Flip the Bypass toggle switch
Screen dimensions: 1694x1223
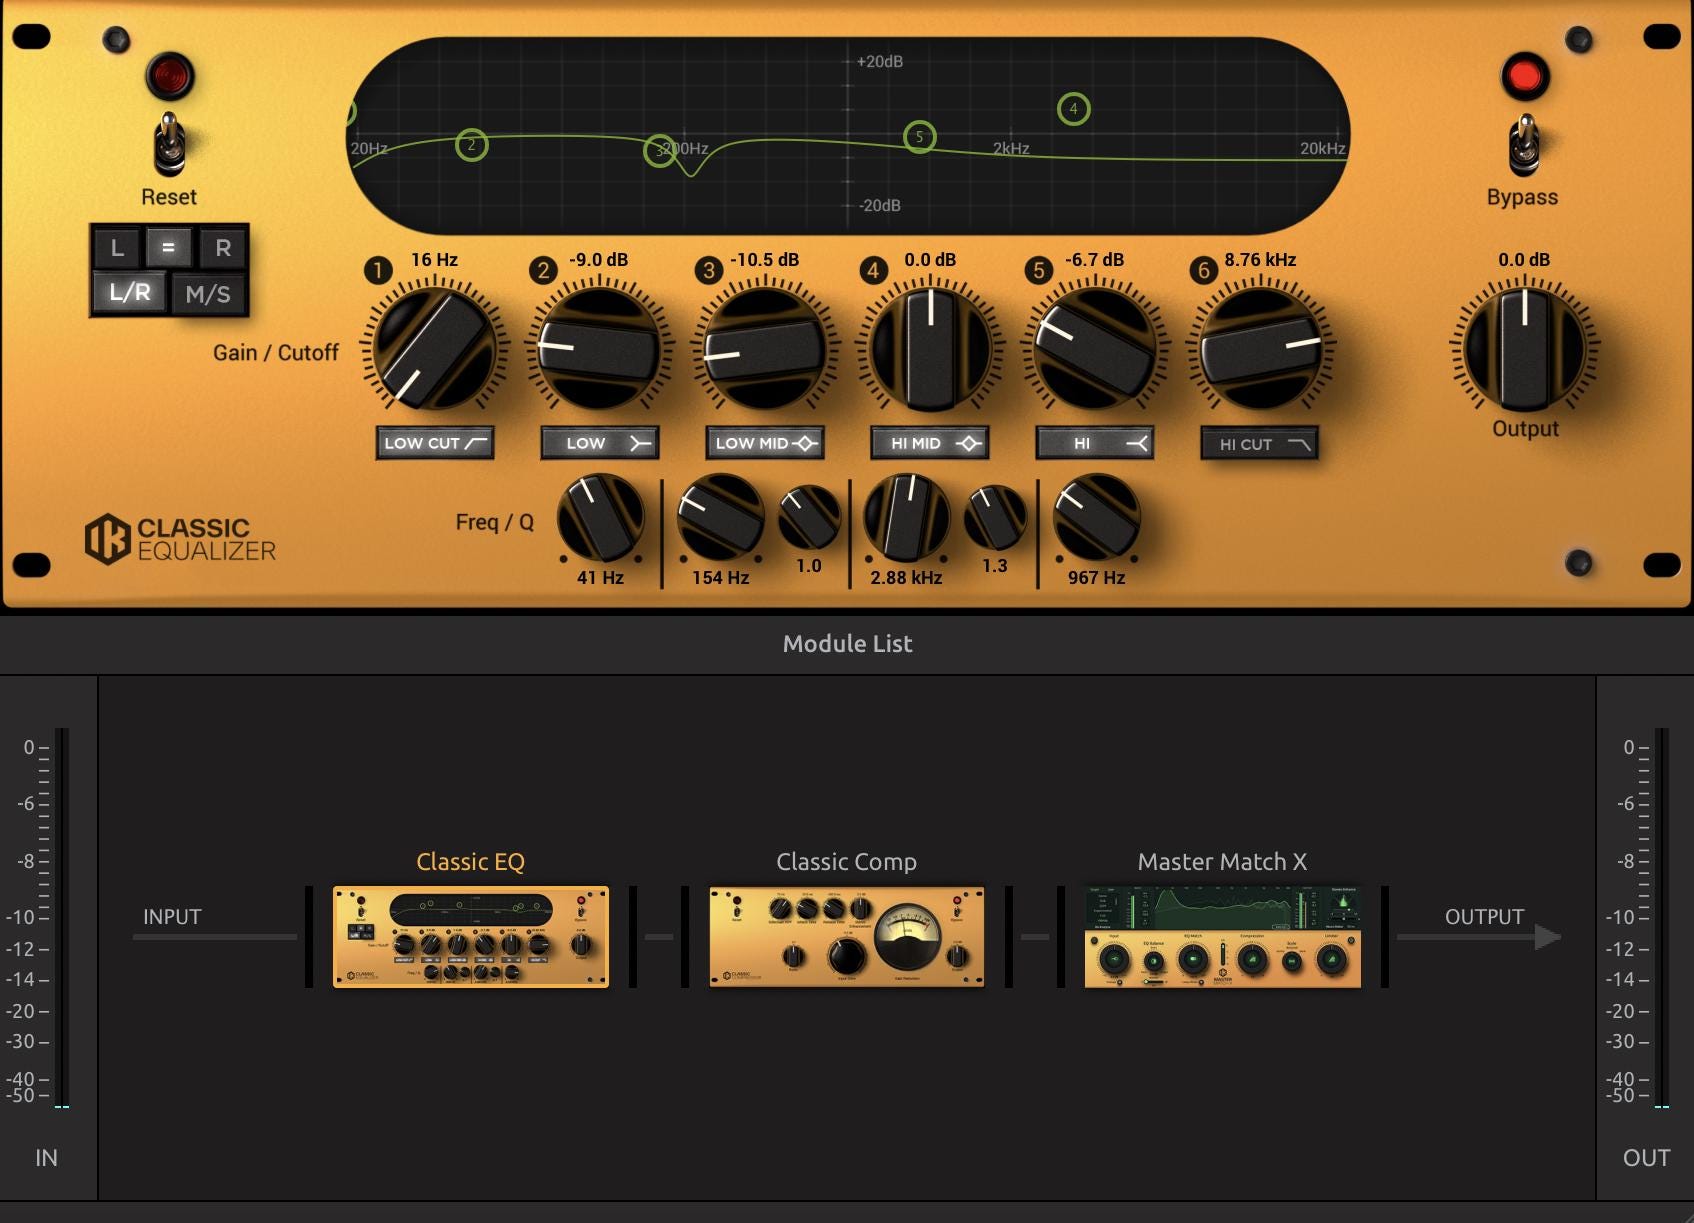[1524, 144]
